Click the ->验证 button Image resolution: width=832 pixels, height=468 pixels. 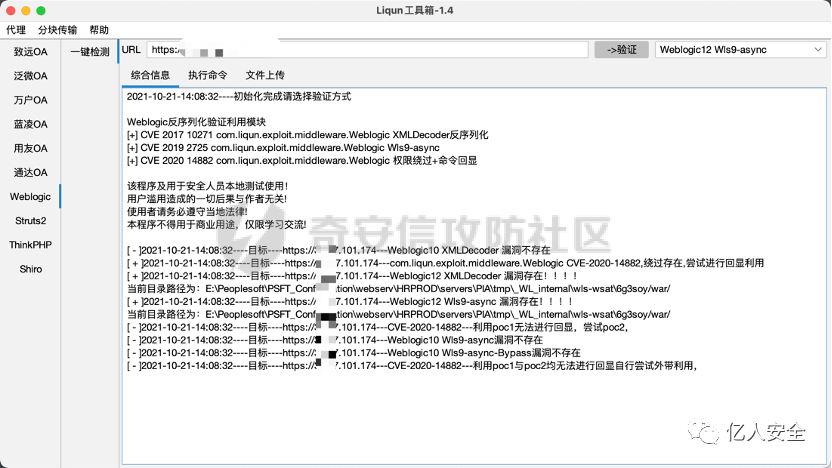tap(621, 50)
